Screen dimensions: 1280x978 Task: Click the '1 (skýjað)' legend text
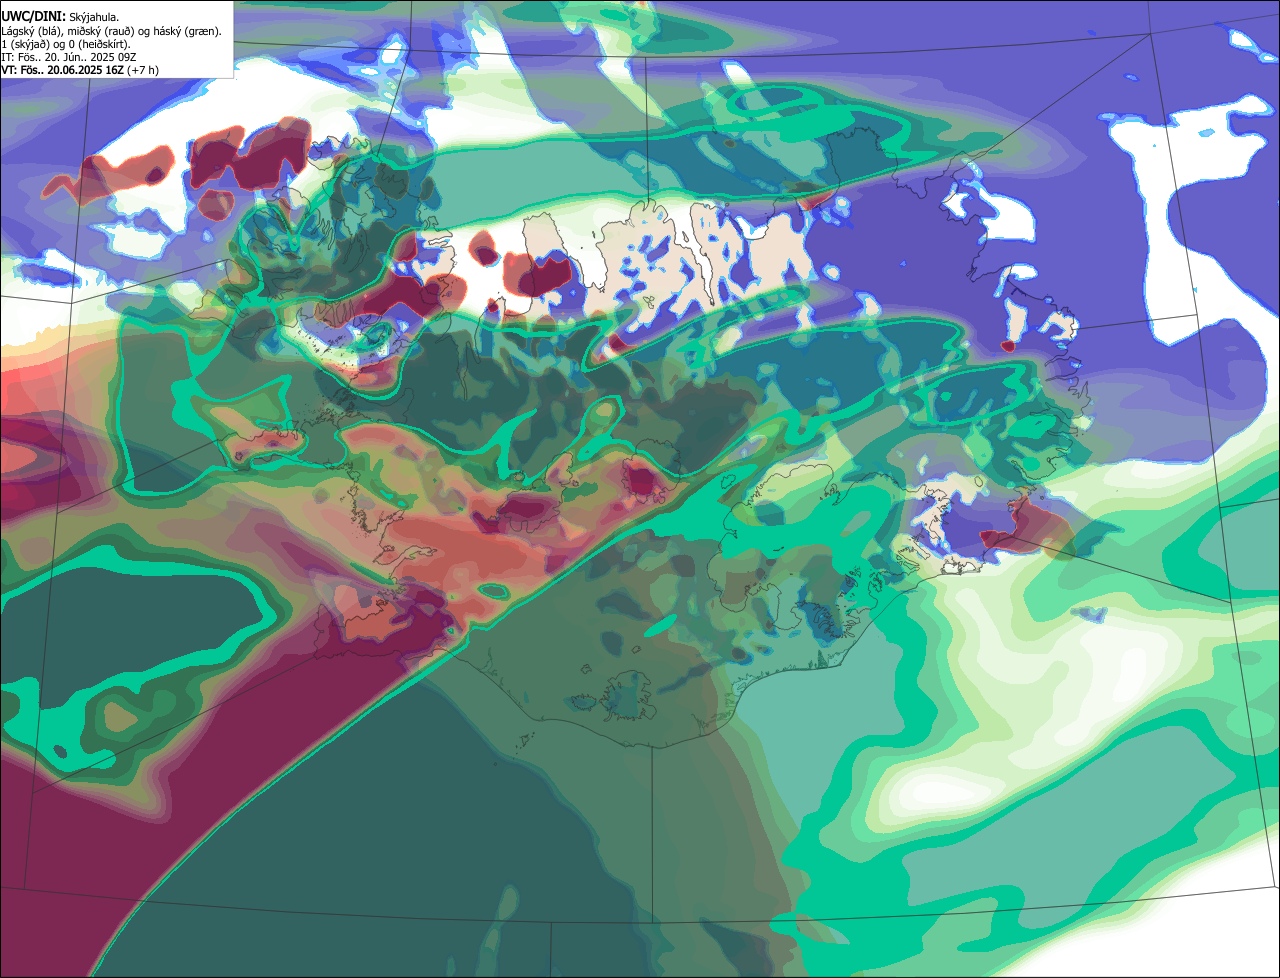pyautogui.click(x=24, y=45)
